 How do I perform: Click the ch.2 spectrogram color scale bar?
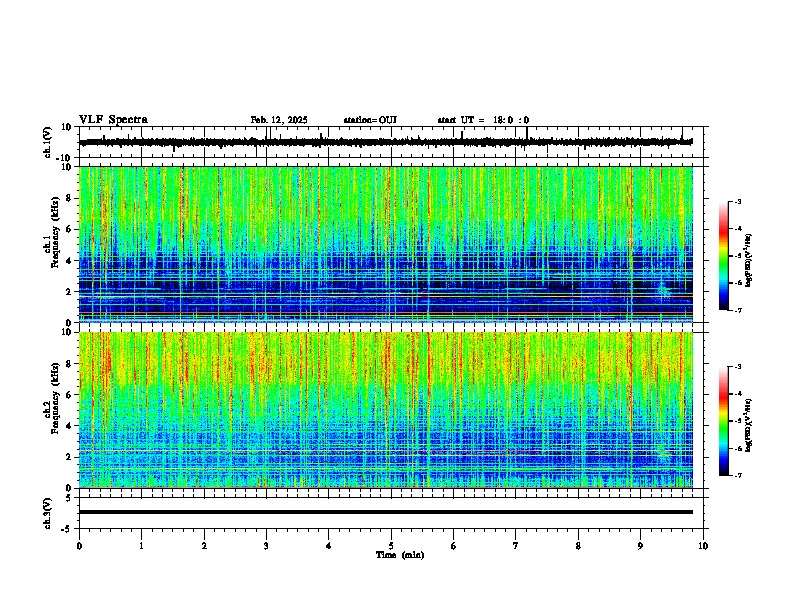(x=723, y=421)
